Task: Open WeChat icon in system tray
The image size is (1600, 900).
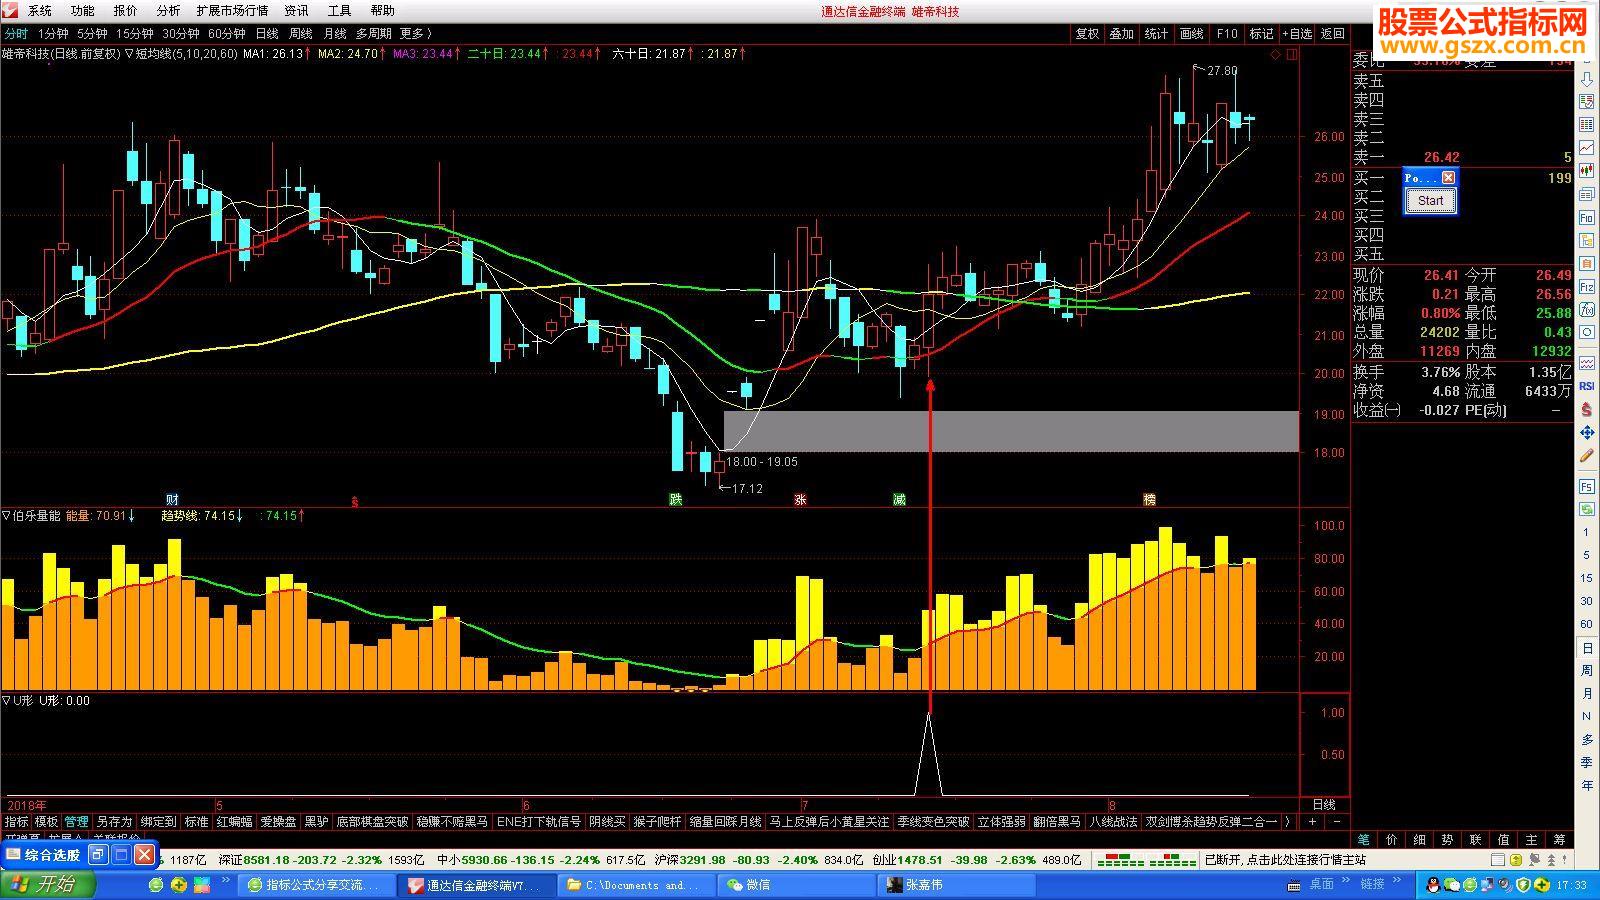Action: [x=1452, y=886]
